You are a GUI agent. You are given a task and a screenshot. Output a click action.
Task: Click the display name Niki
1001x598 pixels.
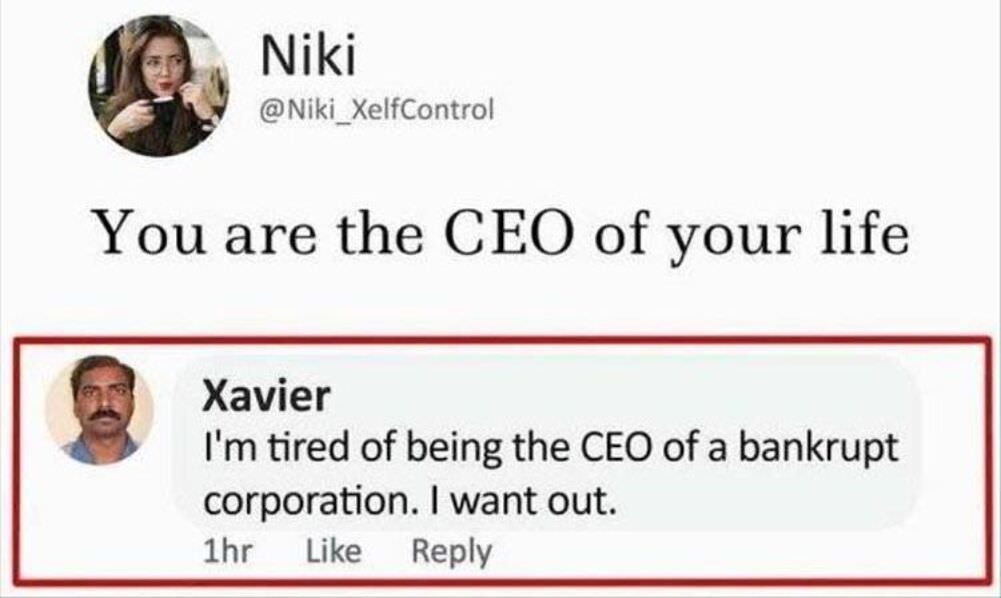click(308, 61)
